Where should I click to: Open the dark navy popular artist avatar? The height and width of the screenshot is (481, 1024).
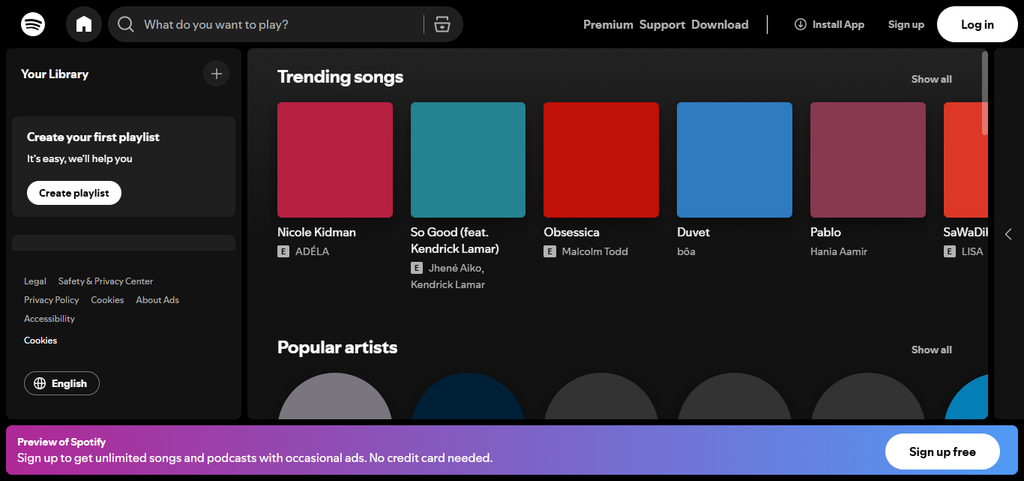click(x=468, y=396)
